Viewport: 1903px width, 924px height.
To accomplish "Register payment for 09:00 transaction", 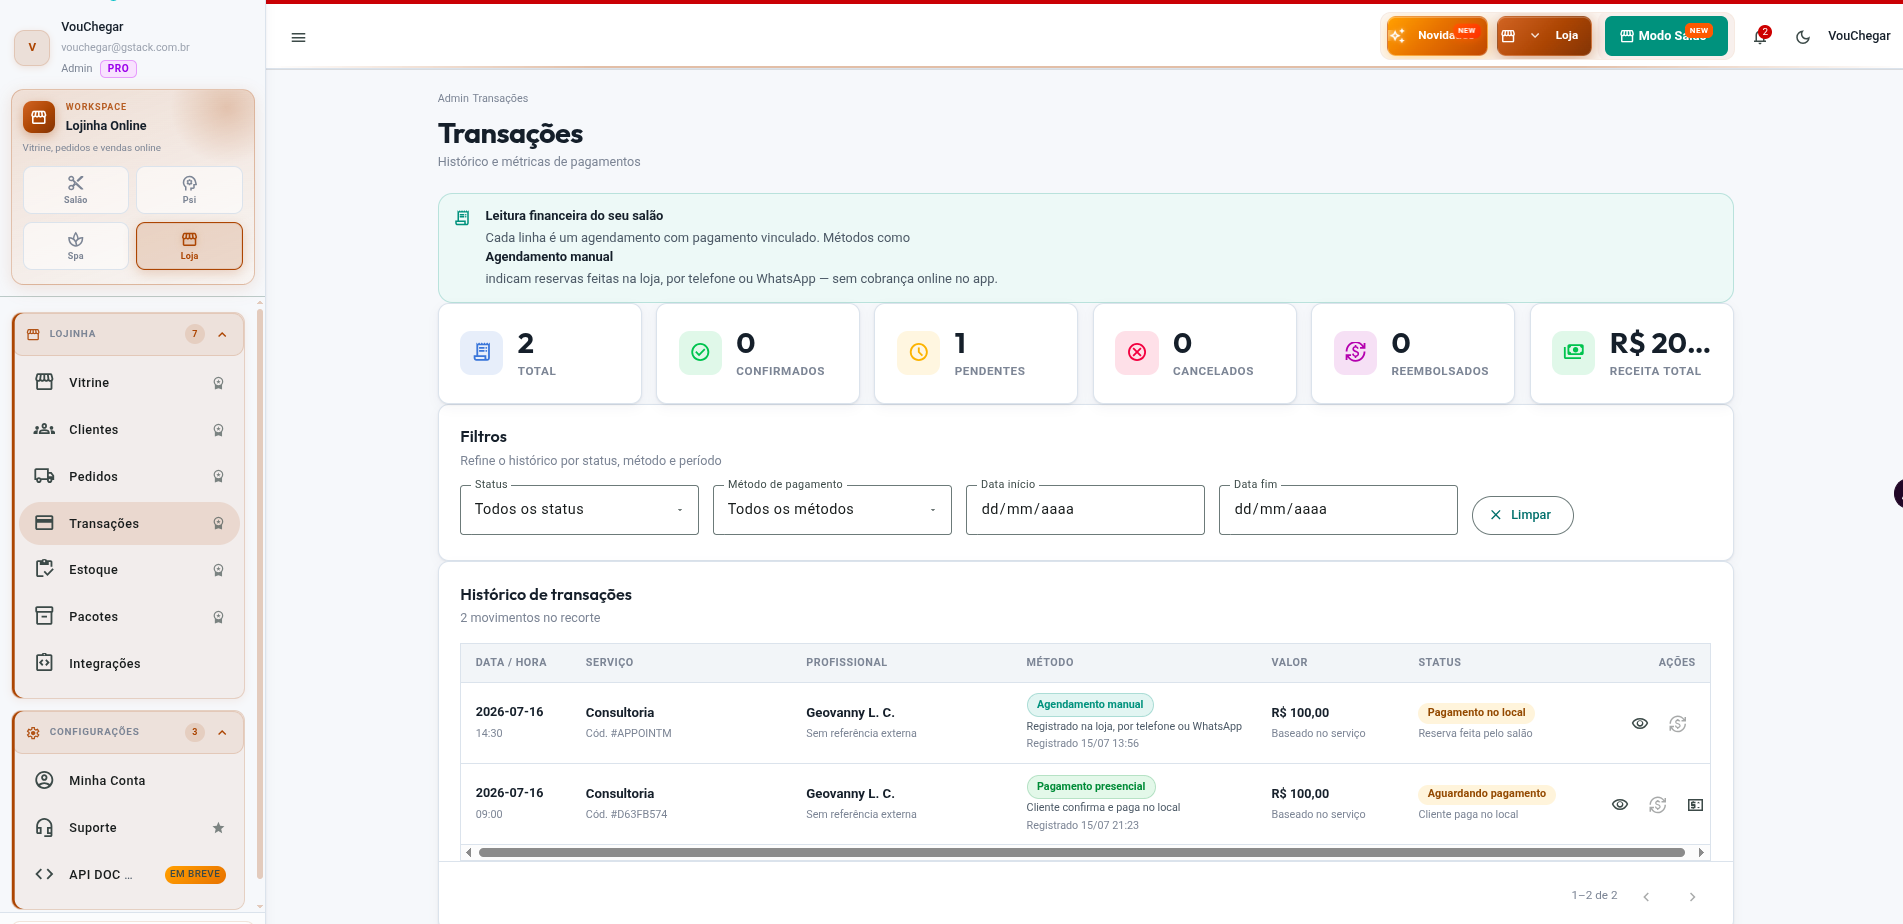I will point(1695,805).
